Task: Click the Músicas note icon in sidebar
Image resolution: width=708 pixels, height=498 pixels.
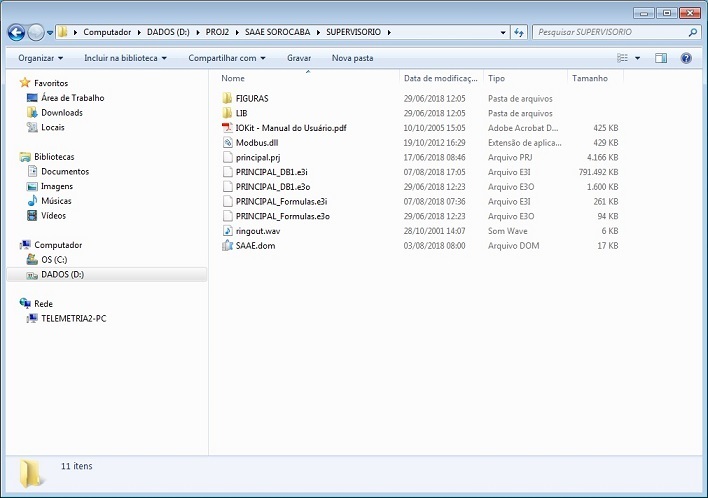Action: 32,201
